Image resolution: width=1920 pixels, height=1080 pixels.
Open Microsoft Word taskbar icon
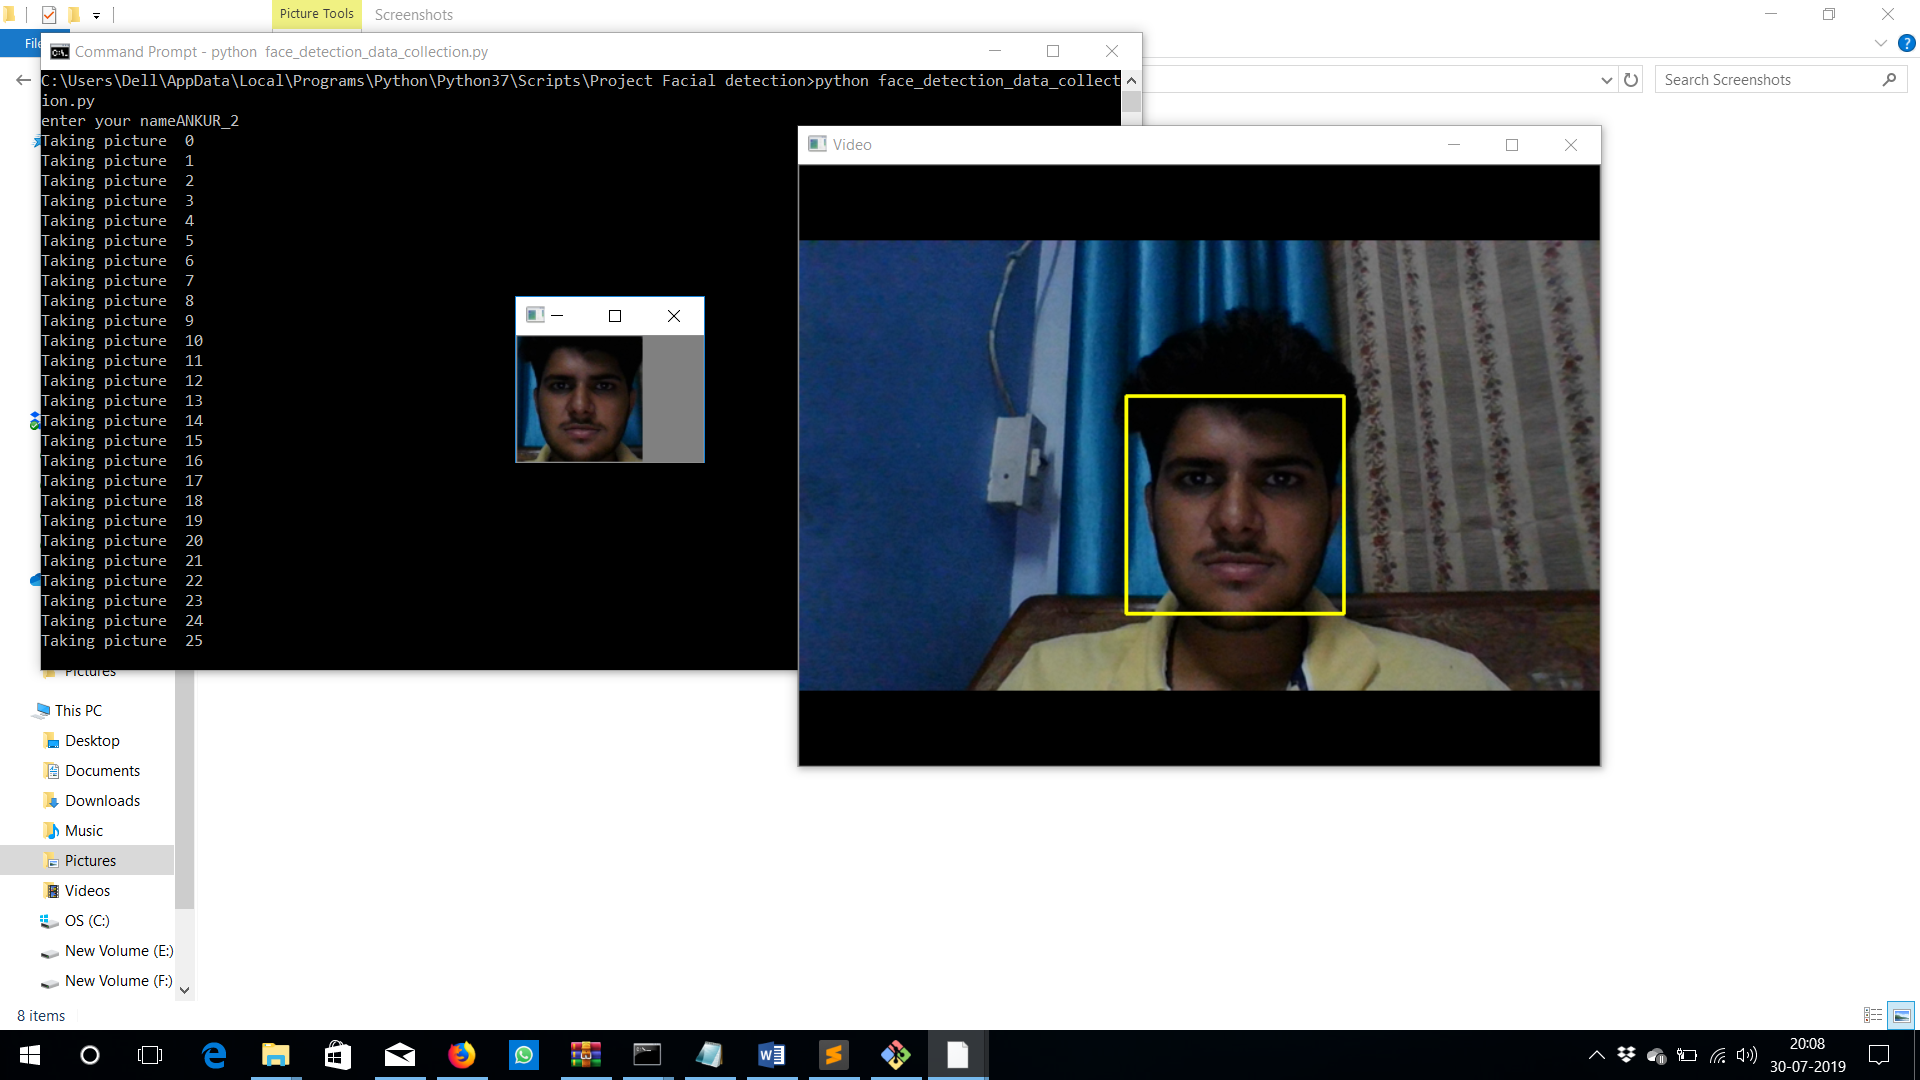771,1055
